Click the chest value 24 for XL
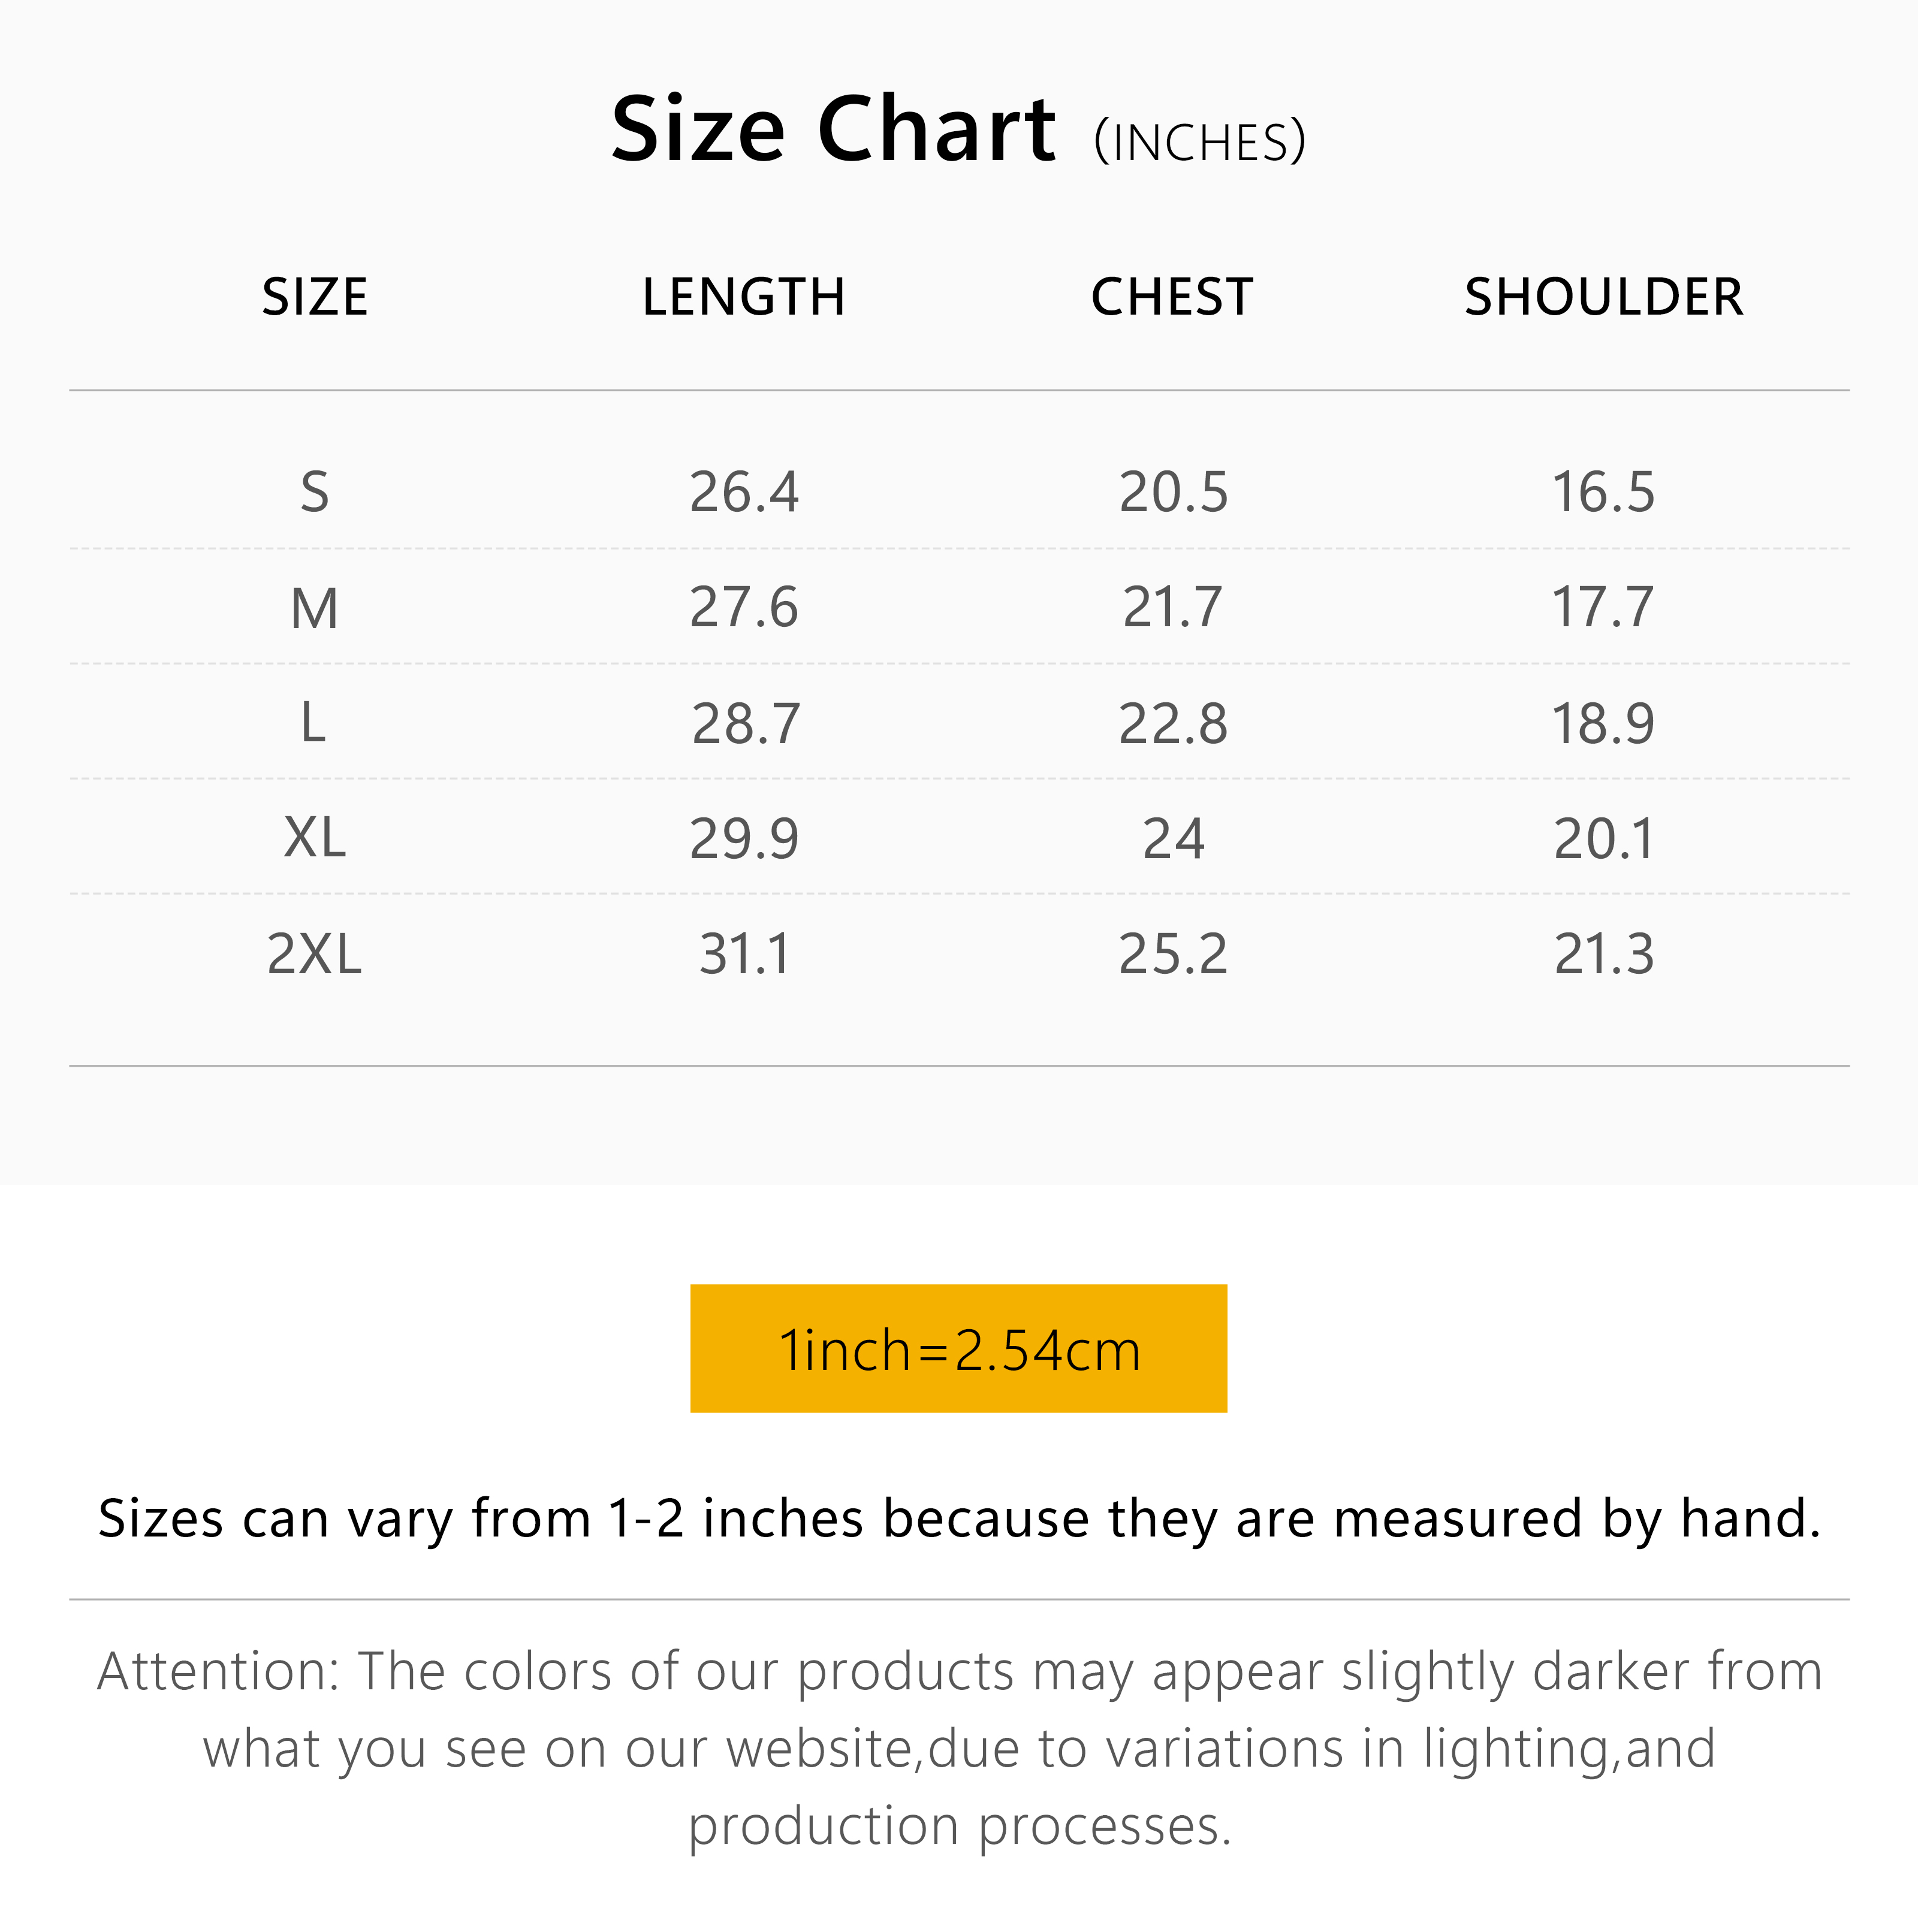1918x1932 pixels. pos(1173,839)
